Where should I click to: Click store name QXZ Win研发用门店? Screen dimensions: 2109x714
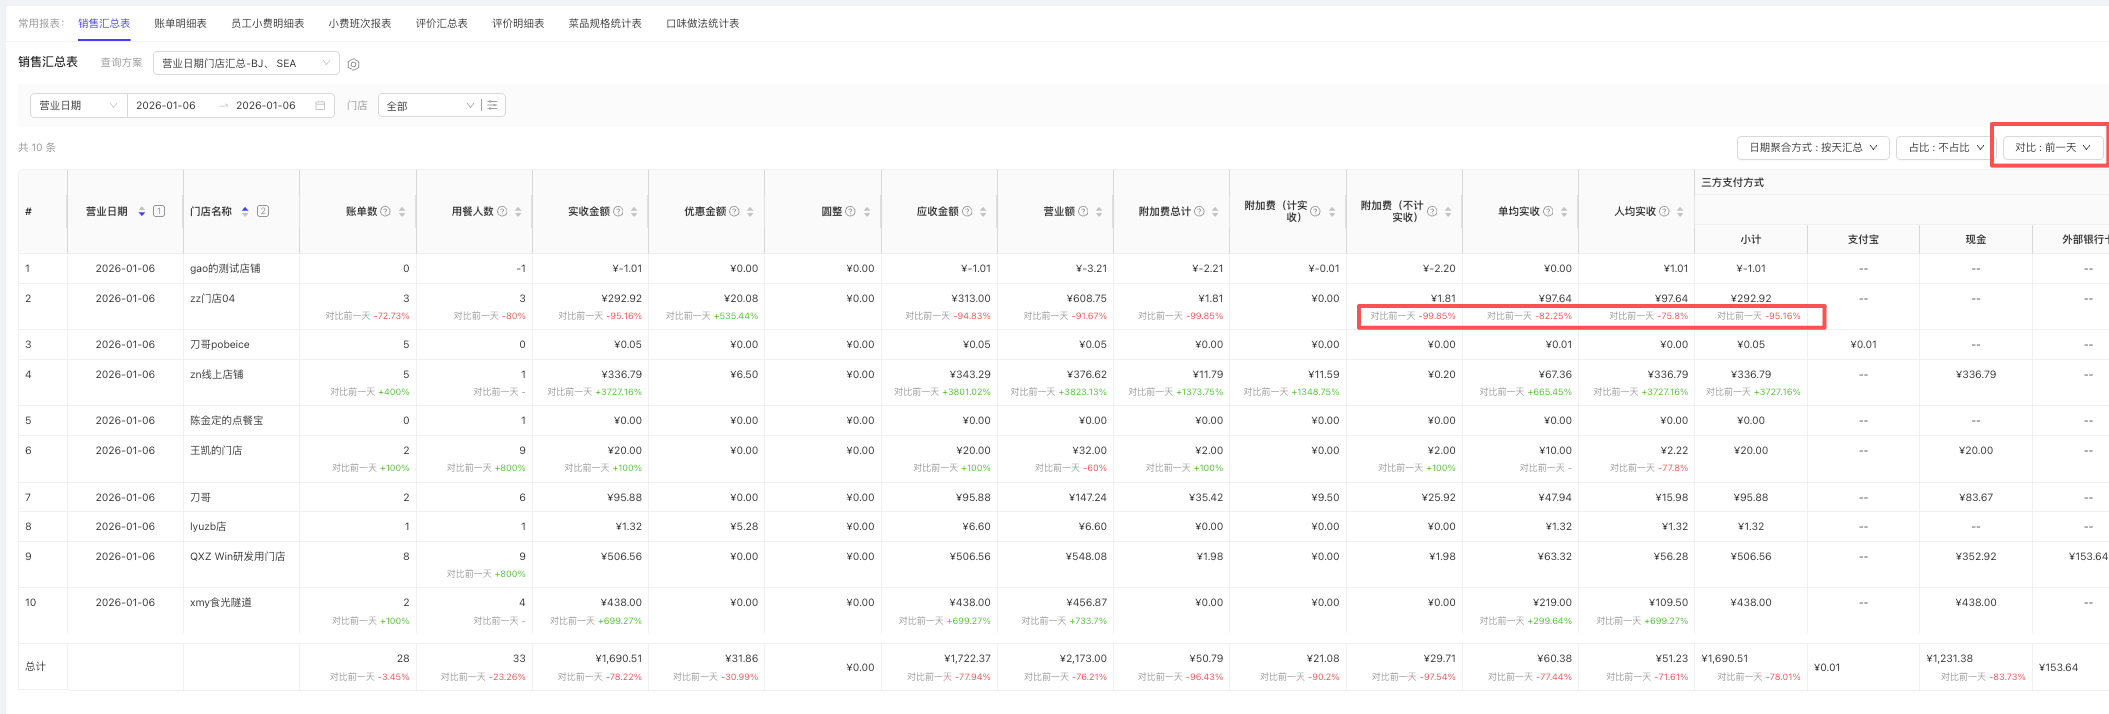click(237, 556)
